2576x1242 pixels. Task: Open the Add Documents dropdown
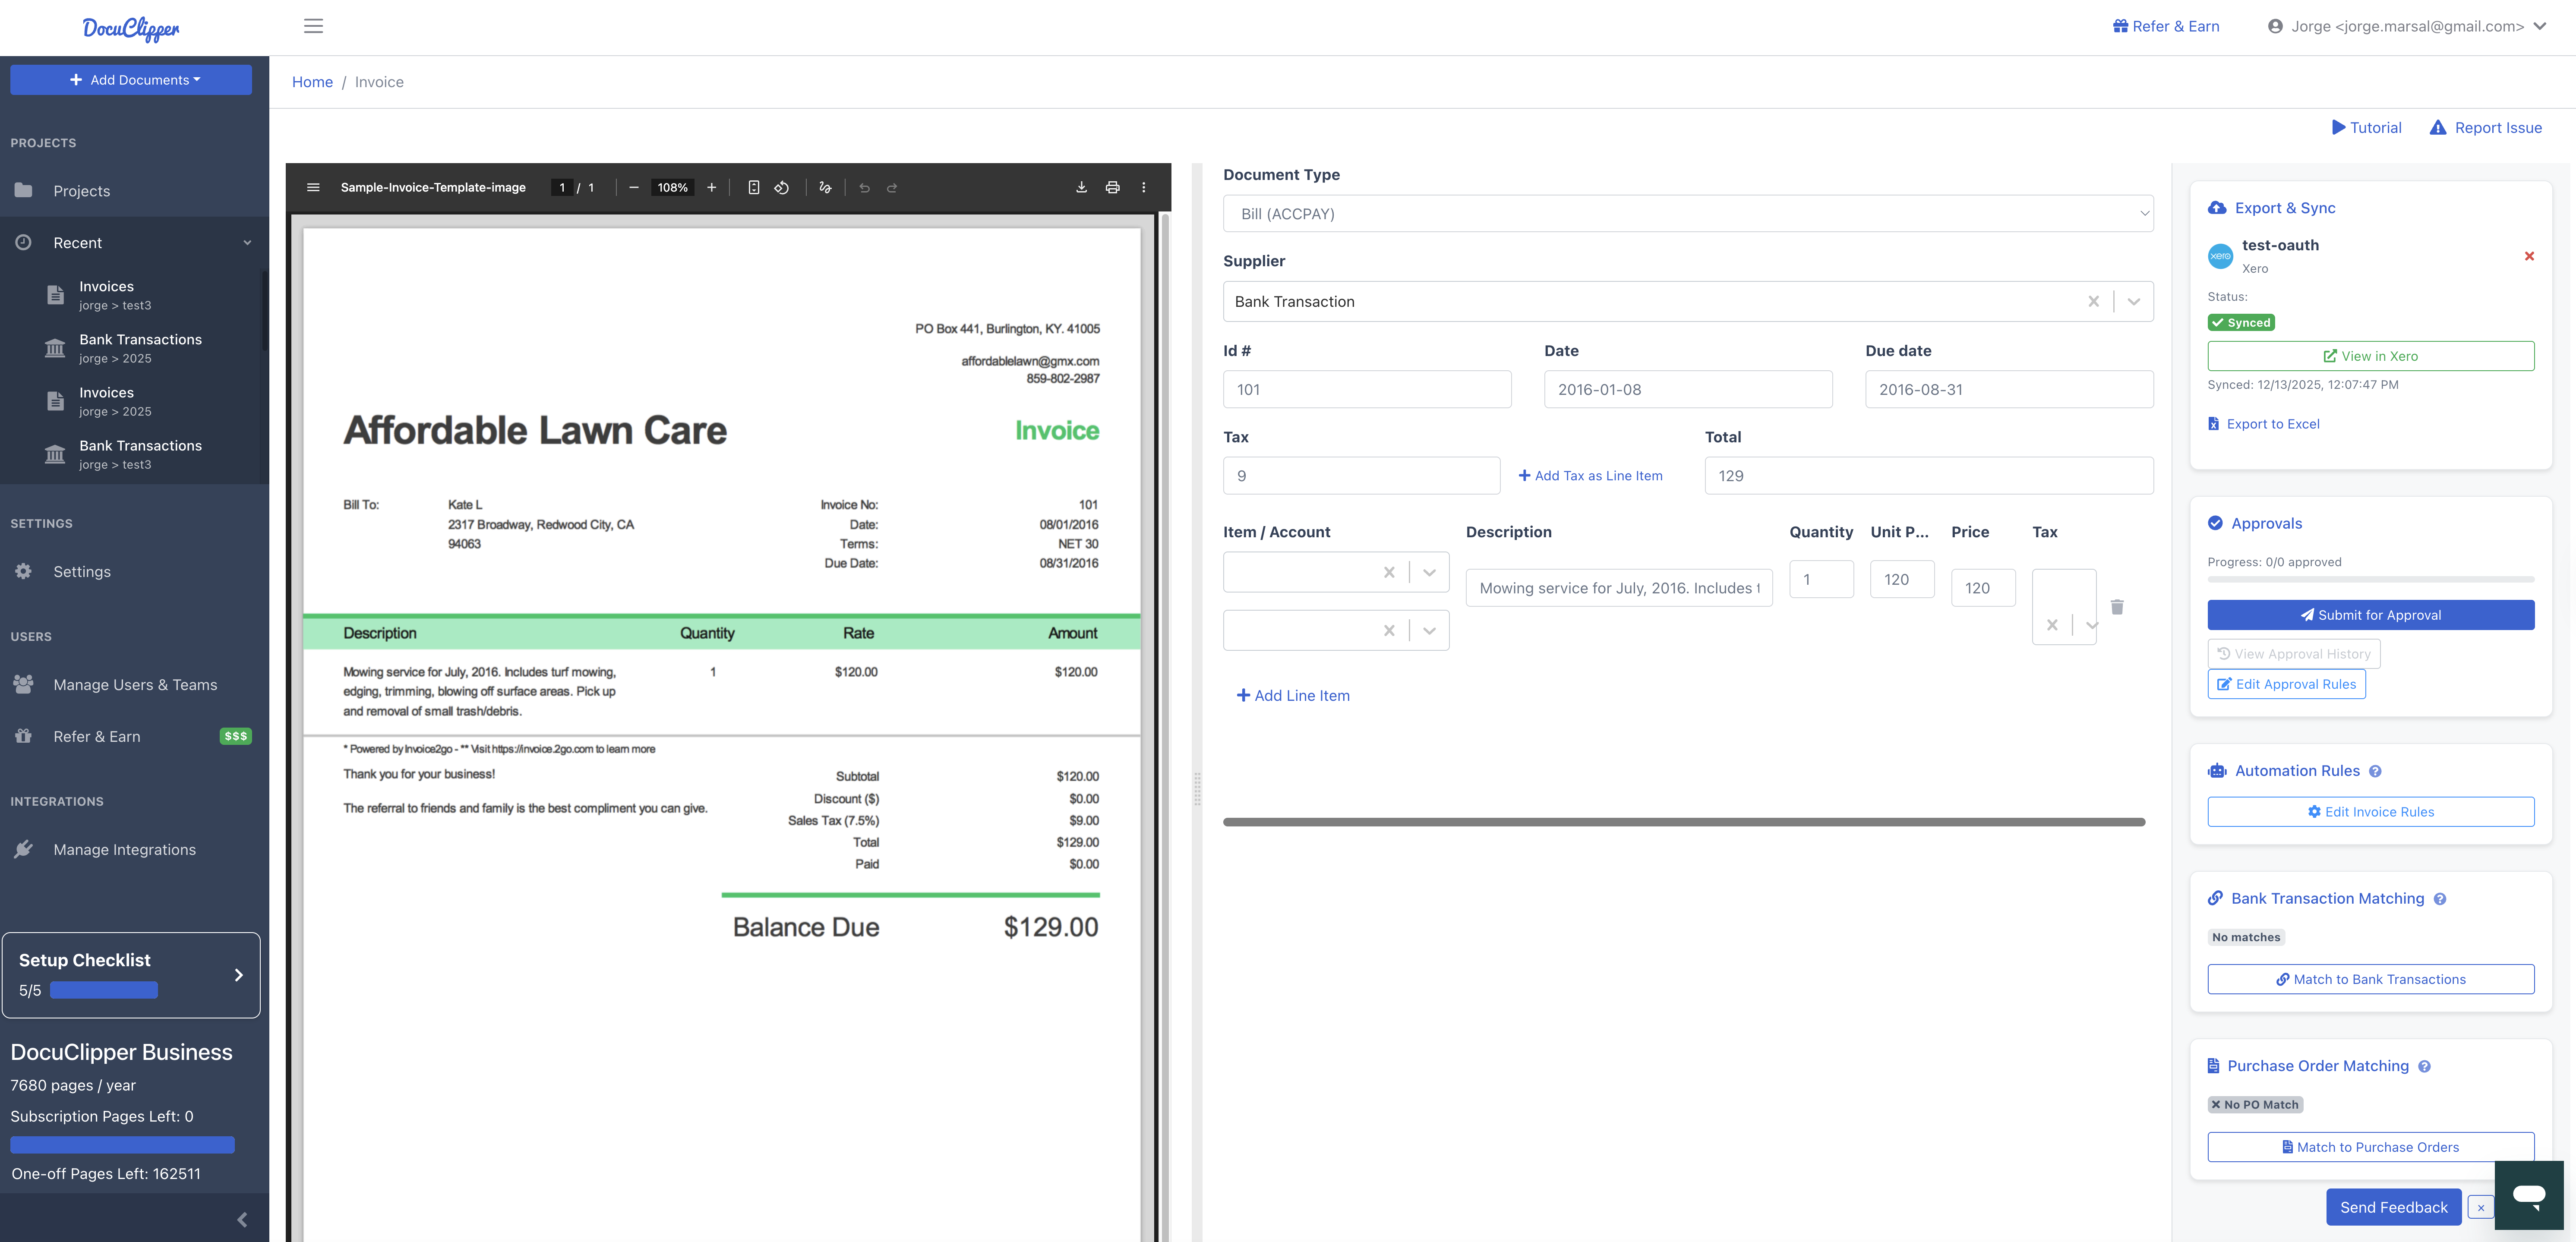131,80
